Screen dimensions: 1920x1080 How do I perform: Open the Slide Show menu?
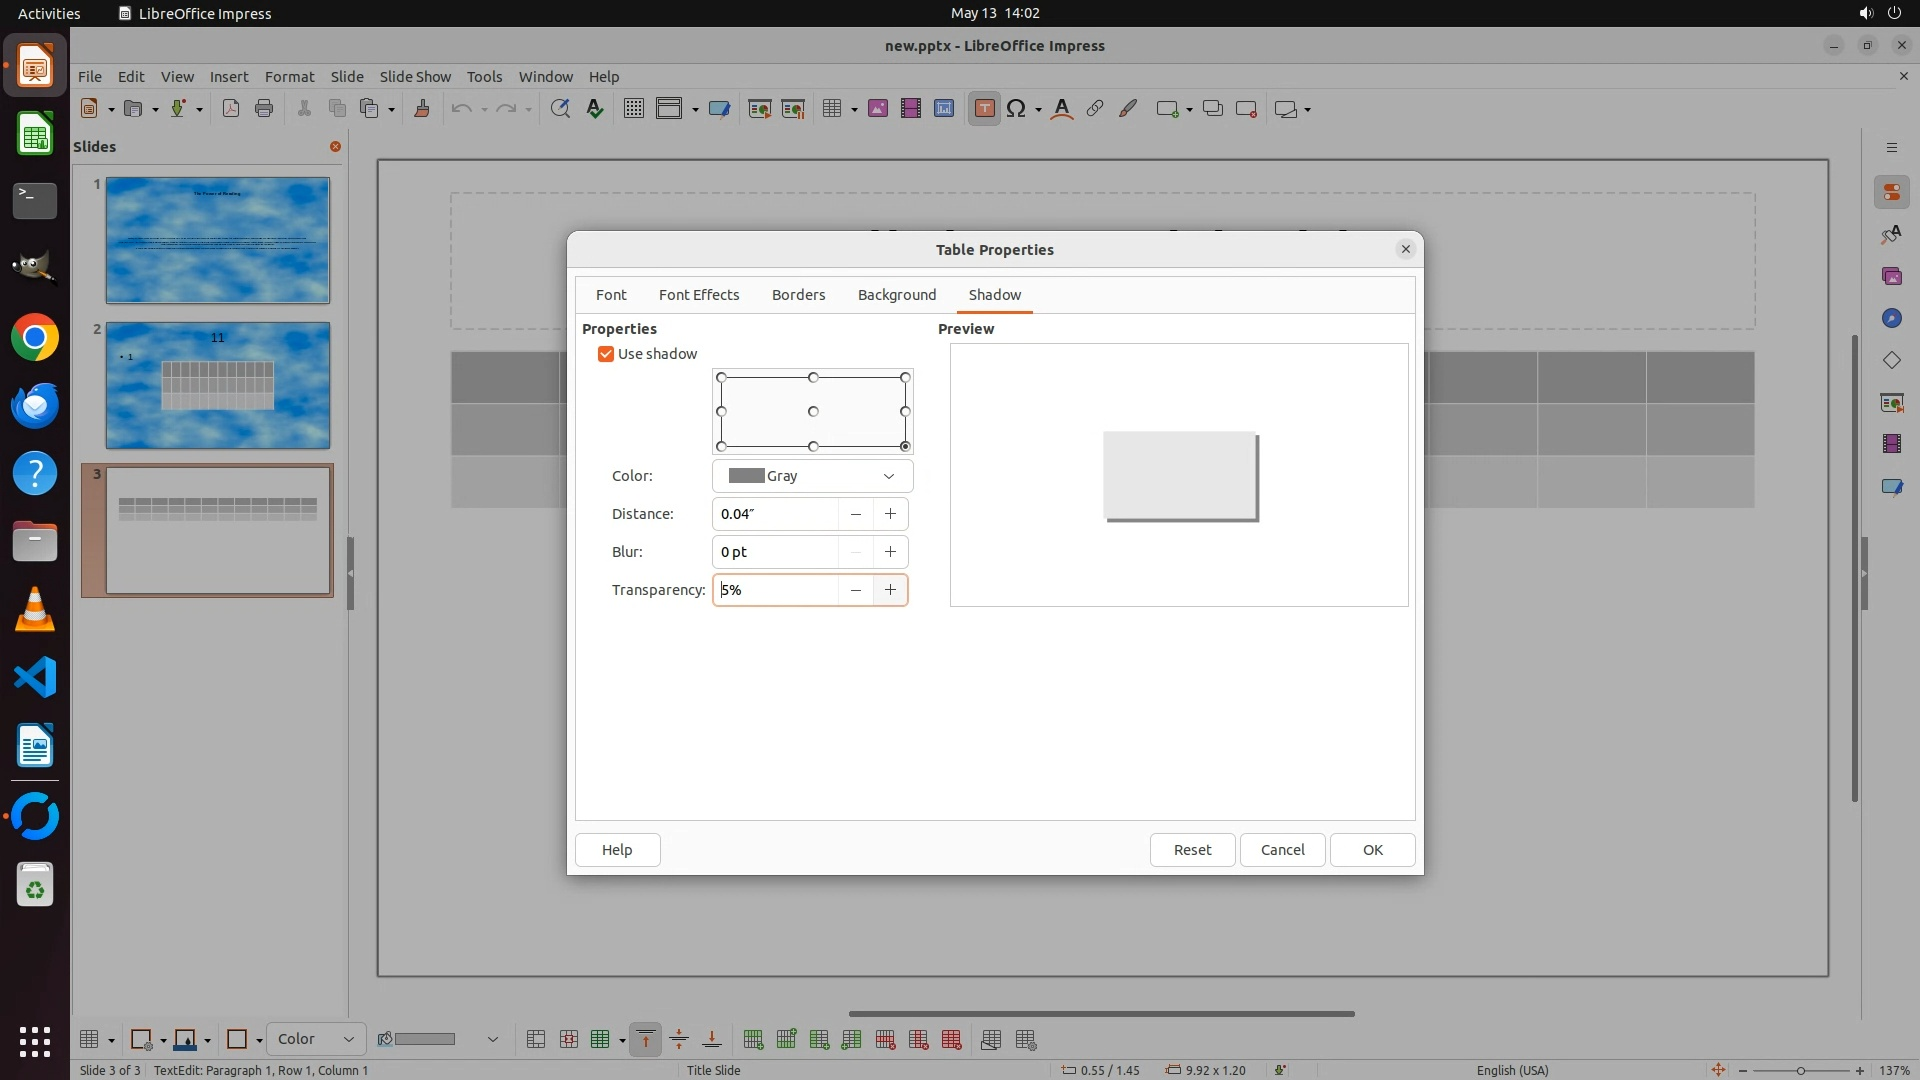(x=415, y=77)
